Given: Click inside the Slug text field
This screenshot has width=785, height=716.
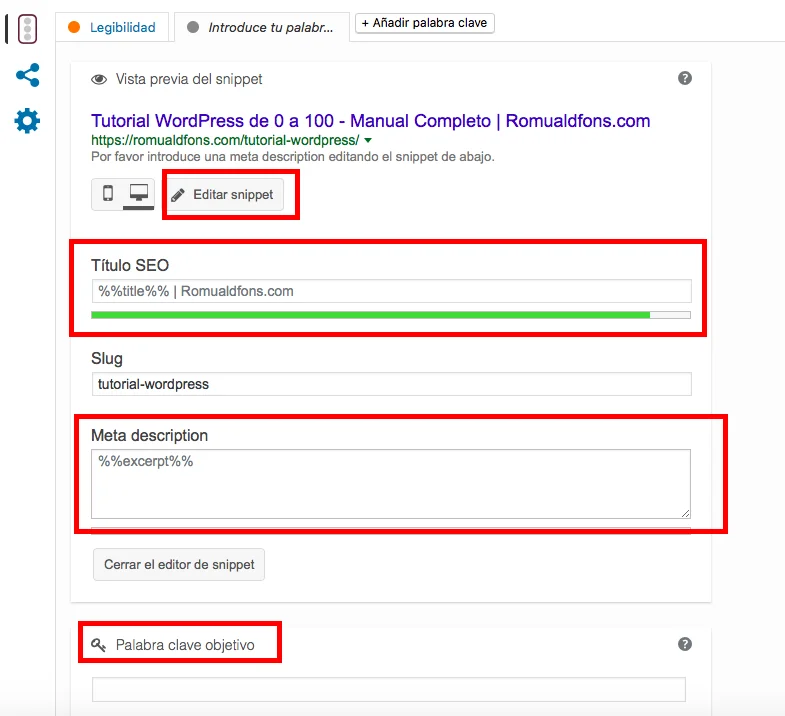Looking at the screenshot, I should (390, 384).
